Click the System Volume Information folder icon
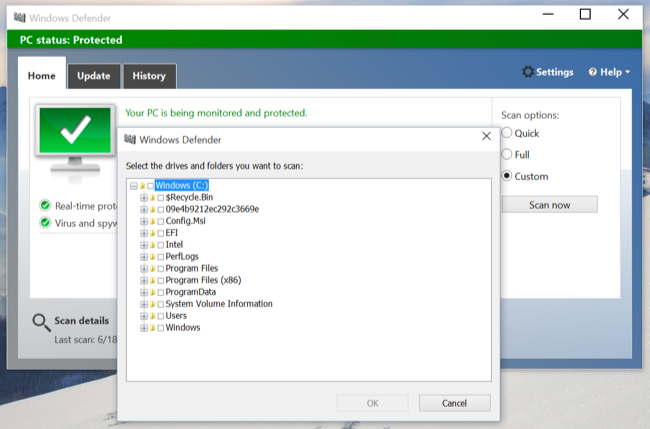 (x=152, y=304)
